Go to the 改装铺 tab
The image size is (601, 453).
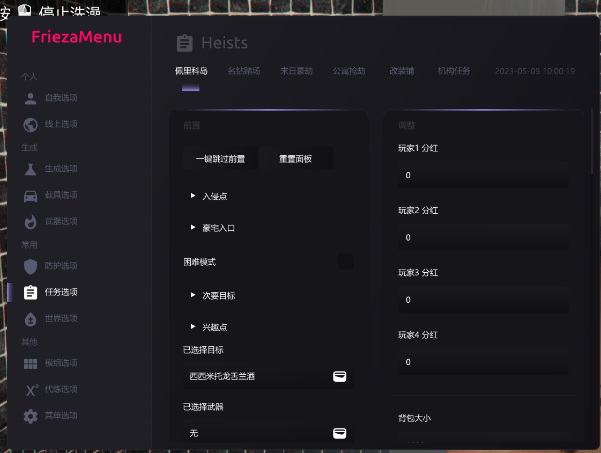402,71
